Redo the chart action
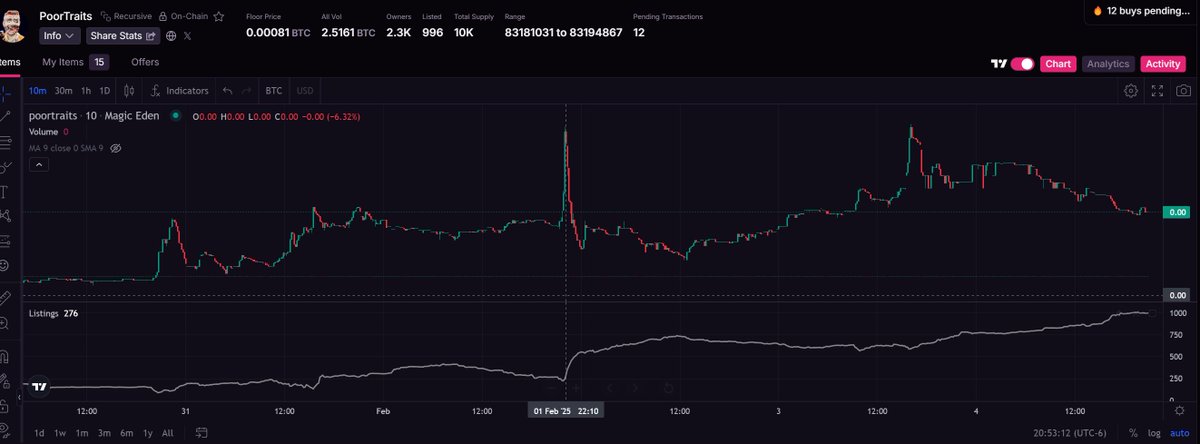The width and height of the screenshot is (1200, 444). tap(246, 90)
